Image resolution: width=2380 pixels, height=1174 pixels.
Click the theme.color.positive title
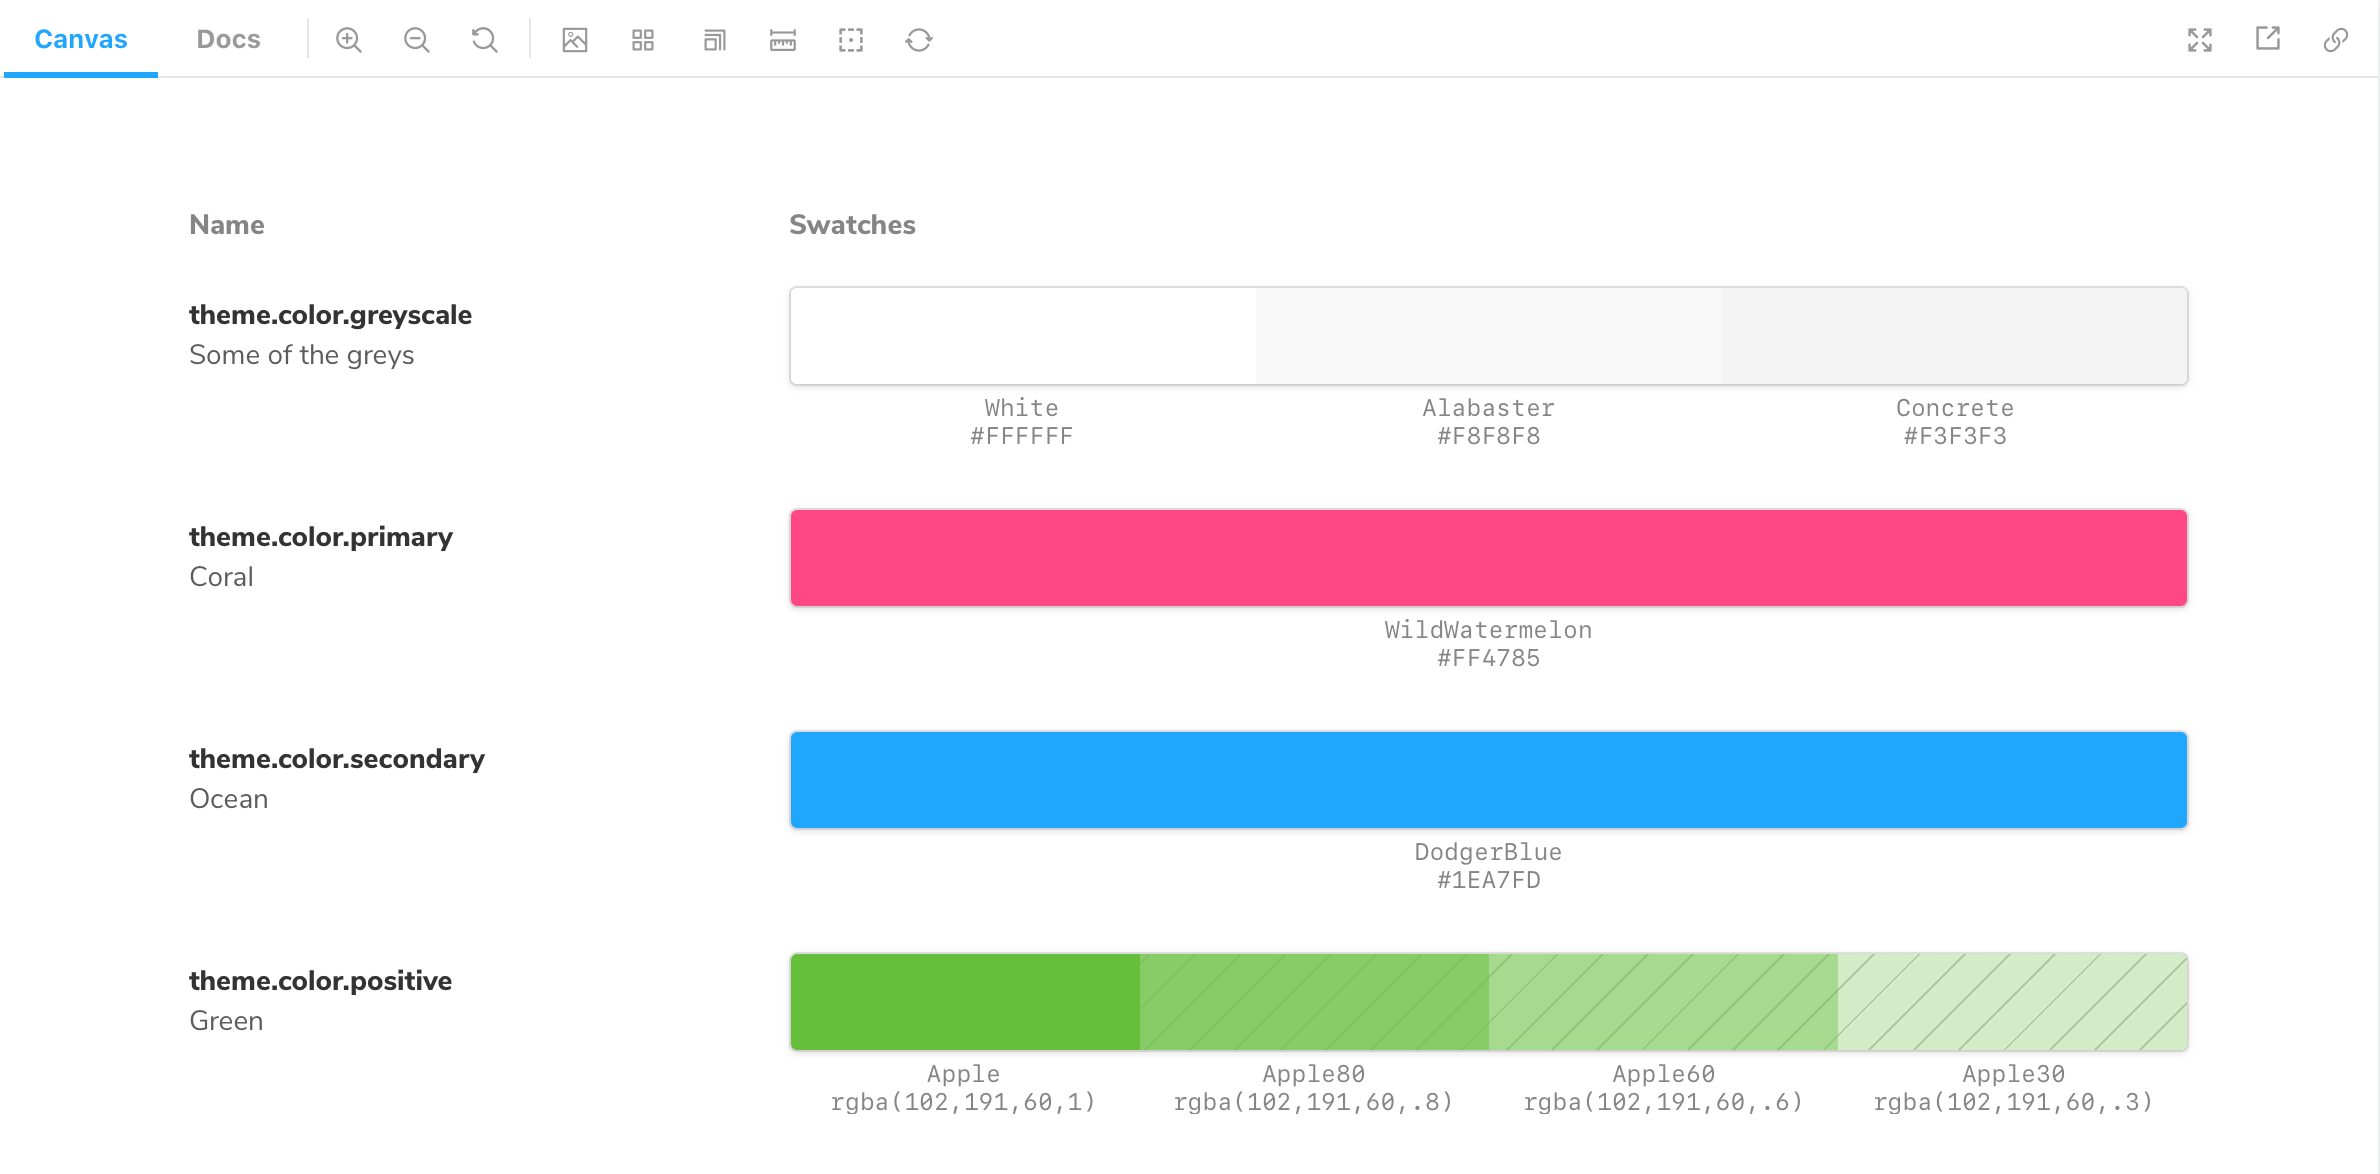pyautogui.click(x=320, y=981)
